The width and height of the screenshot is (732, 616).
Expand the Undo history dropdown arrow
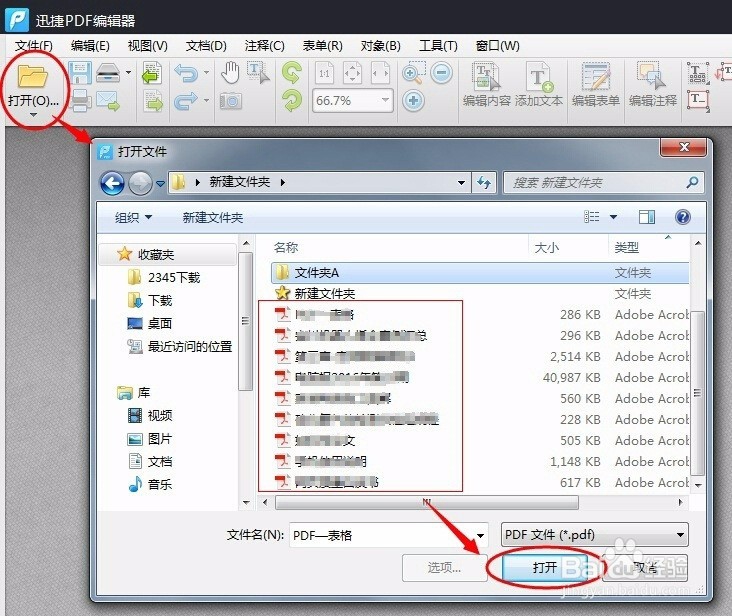(x=206, y=73)
